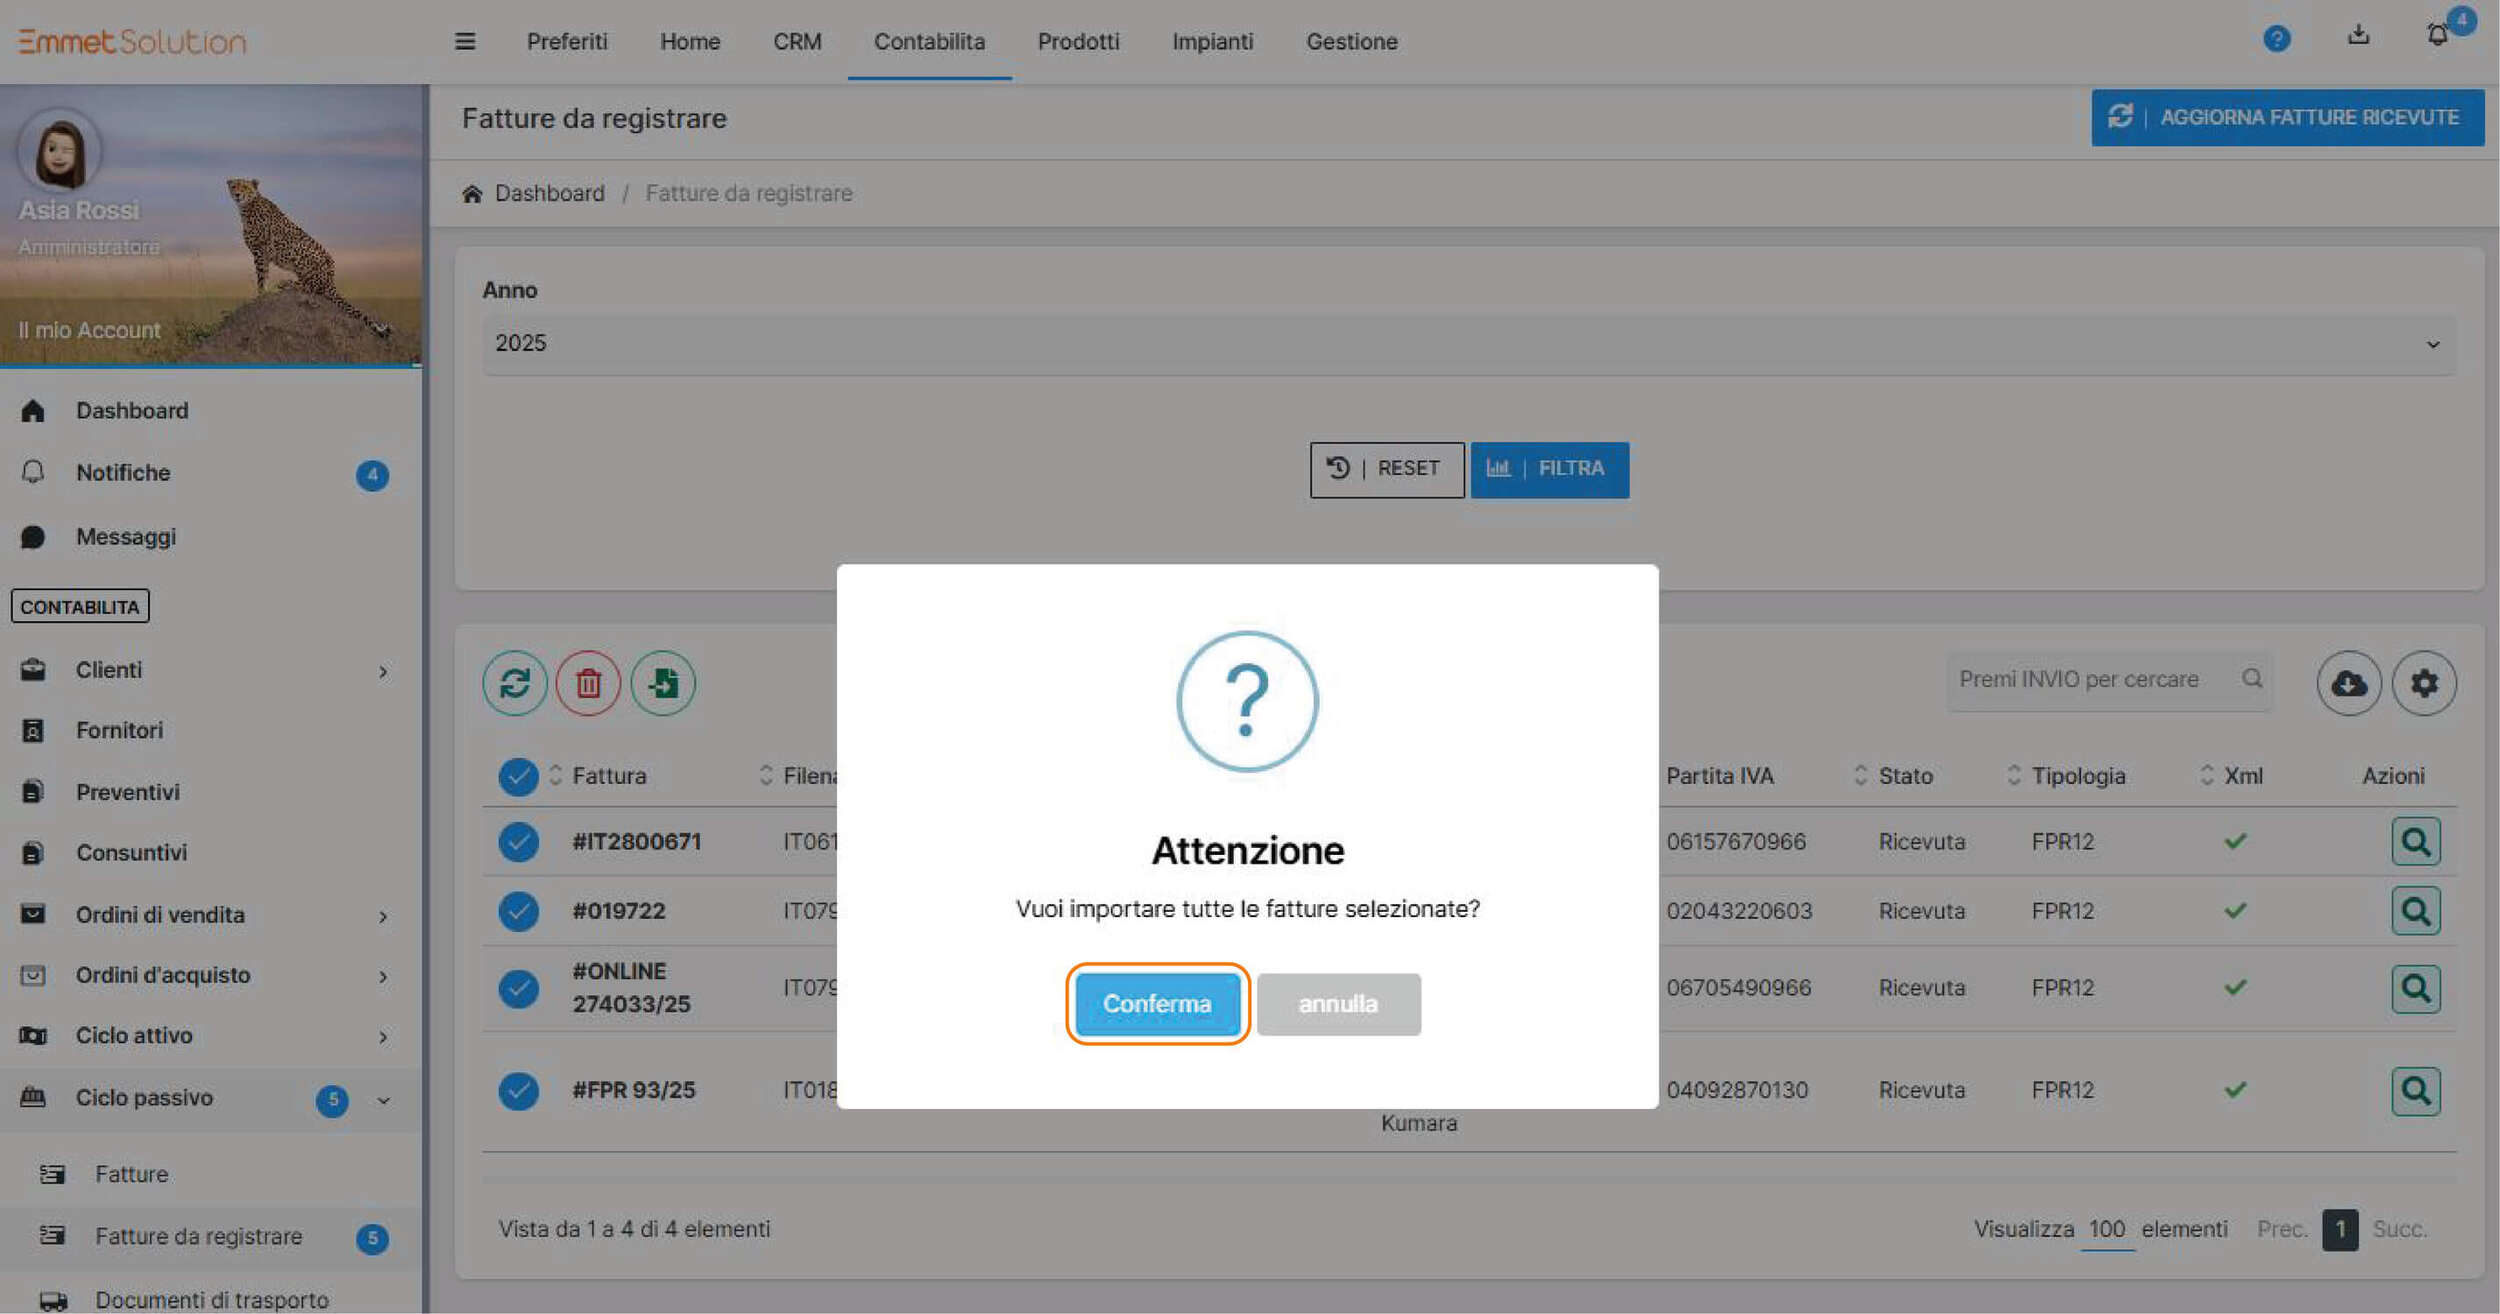The image size is (2500, 1314).
Task: Uncheck the select-all invoices checkbox
Action: click(518, 776)
